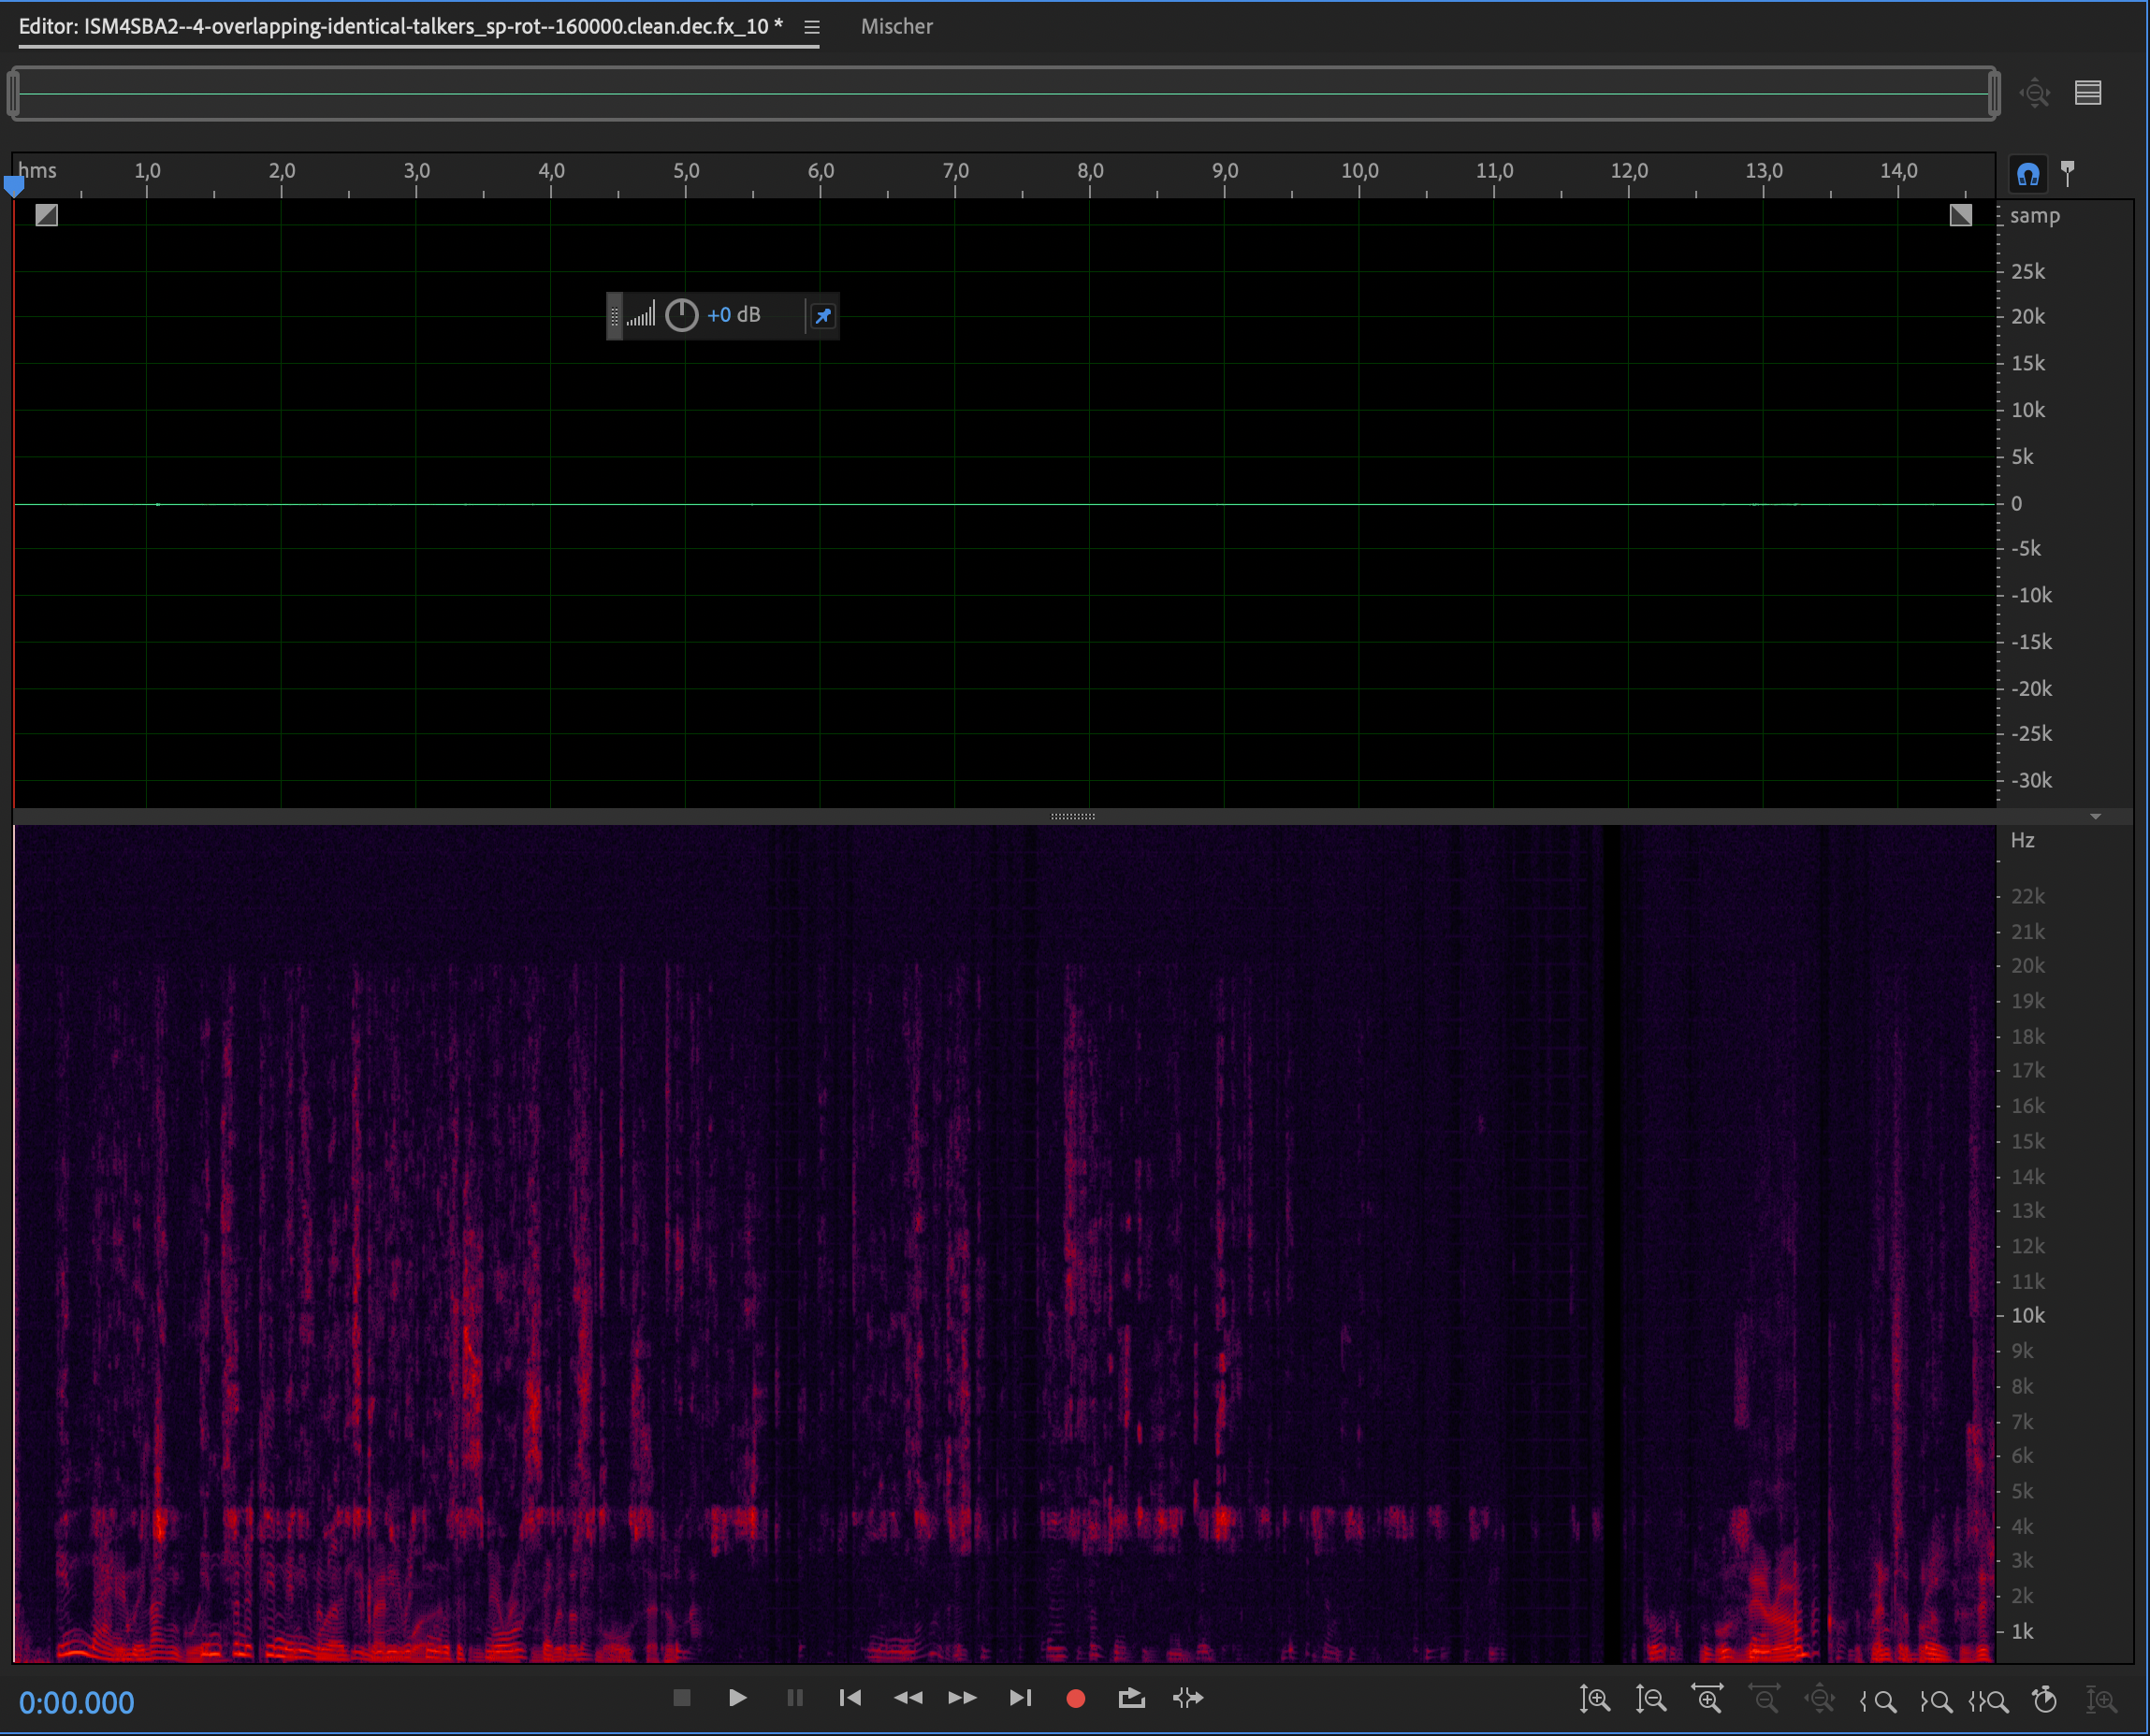Switch to the Mischer tab
2150x1736 pixels.
point(896,27)
